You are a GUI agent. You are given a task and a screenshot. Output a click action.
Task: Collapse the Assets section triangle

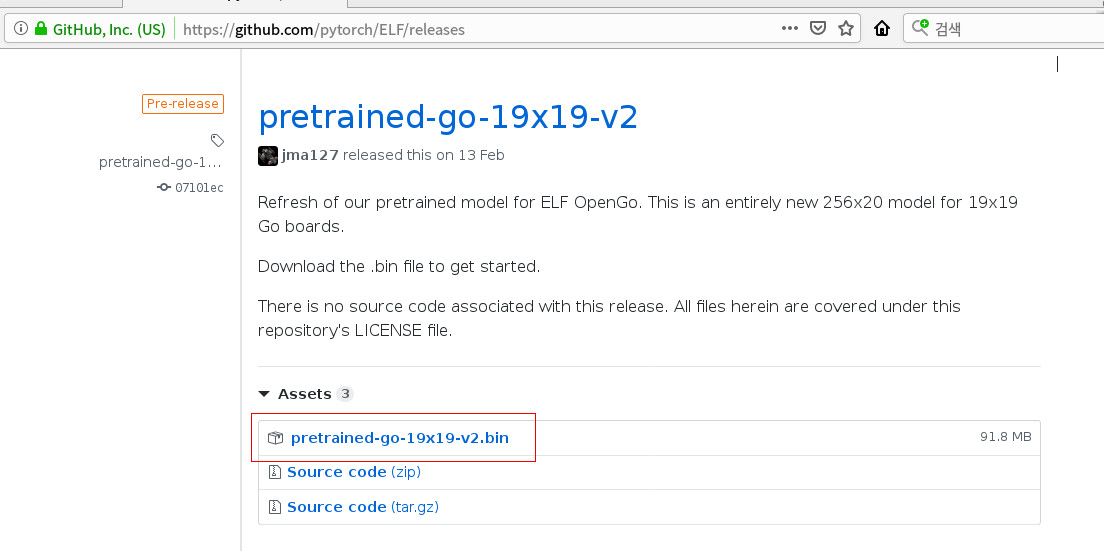[264, 394]
